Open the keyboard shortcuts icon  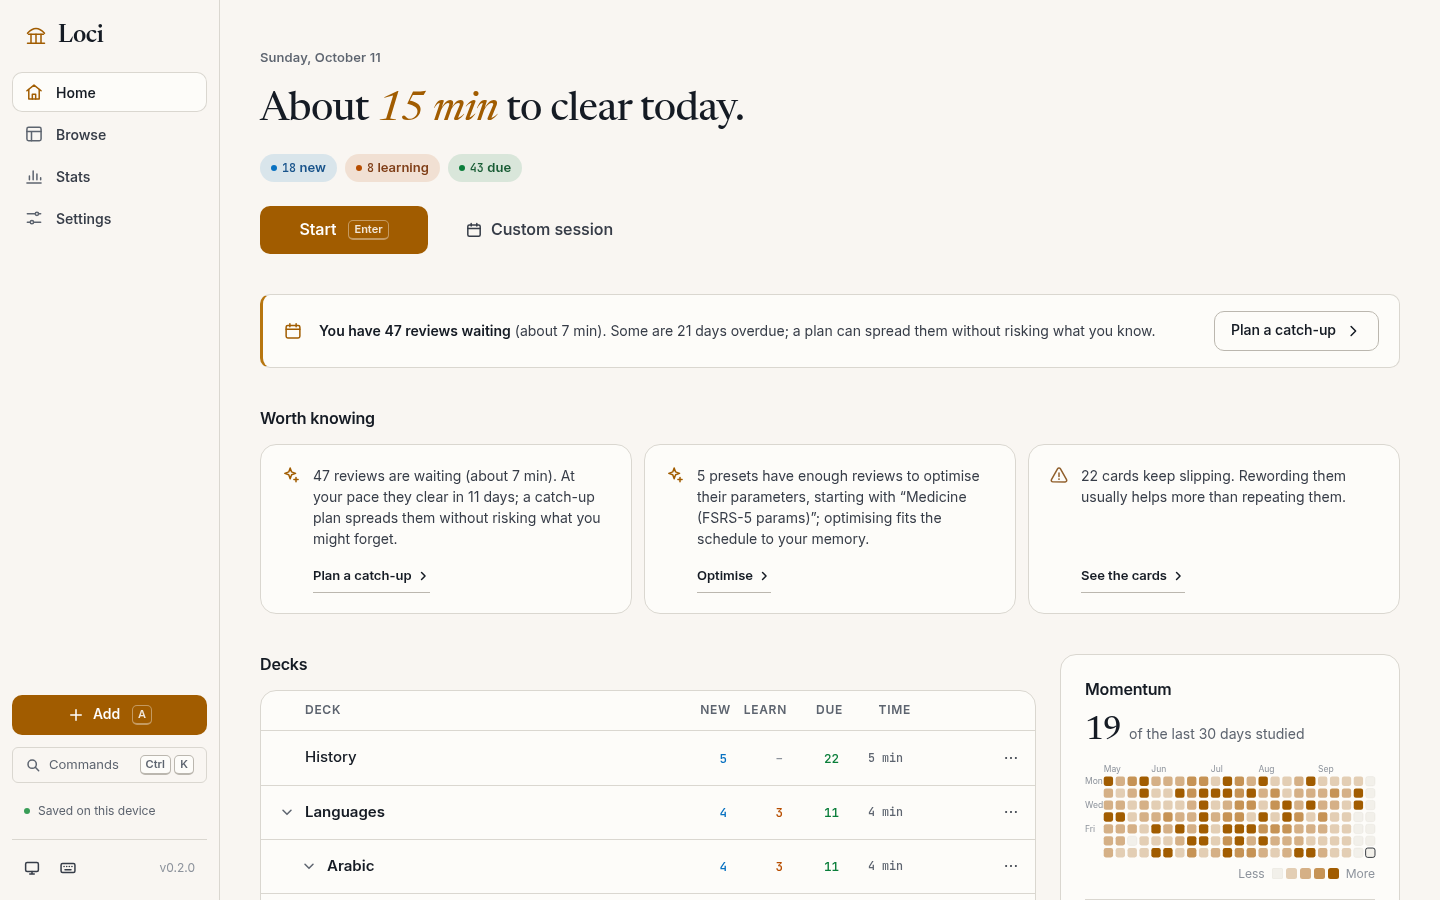68,868
